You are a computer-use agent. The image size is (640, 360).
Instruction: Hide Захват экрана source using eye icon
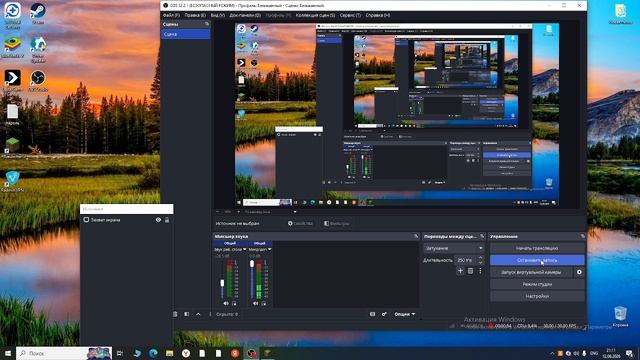pos(158,220)
